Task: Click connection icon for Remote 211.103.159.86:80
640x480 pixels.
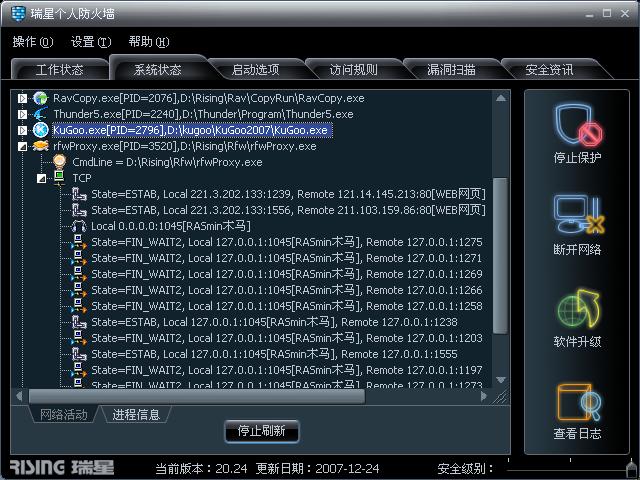Action: coord(79,210)
